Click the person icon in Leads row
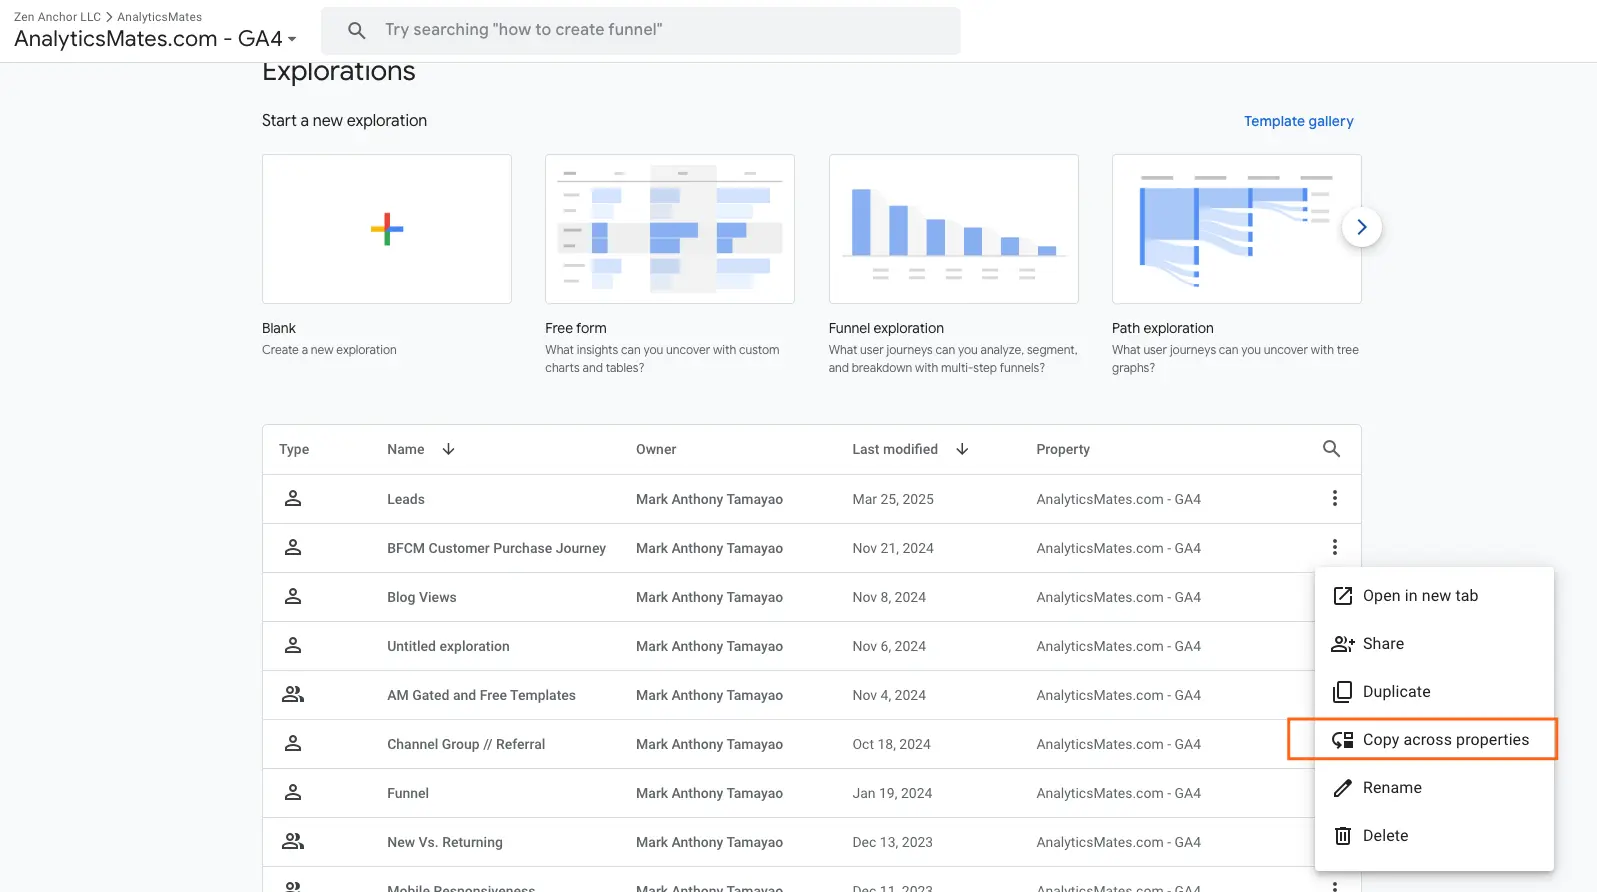Image resolution: width=1597 pixels, height=892 pixels. pyautogui.click(x=293, y=498)
